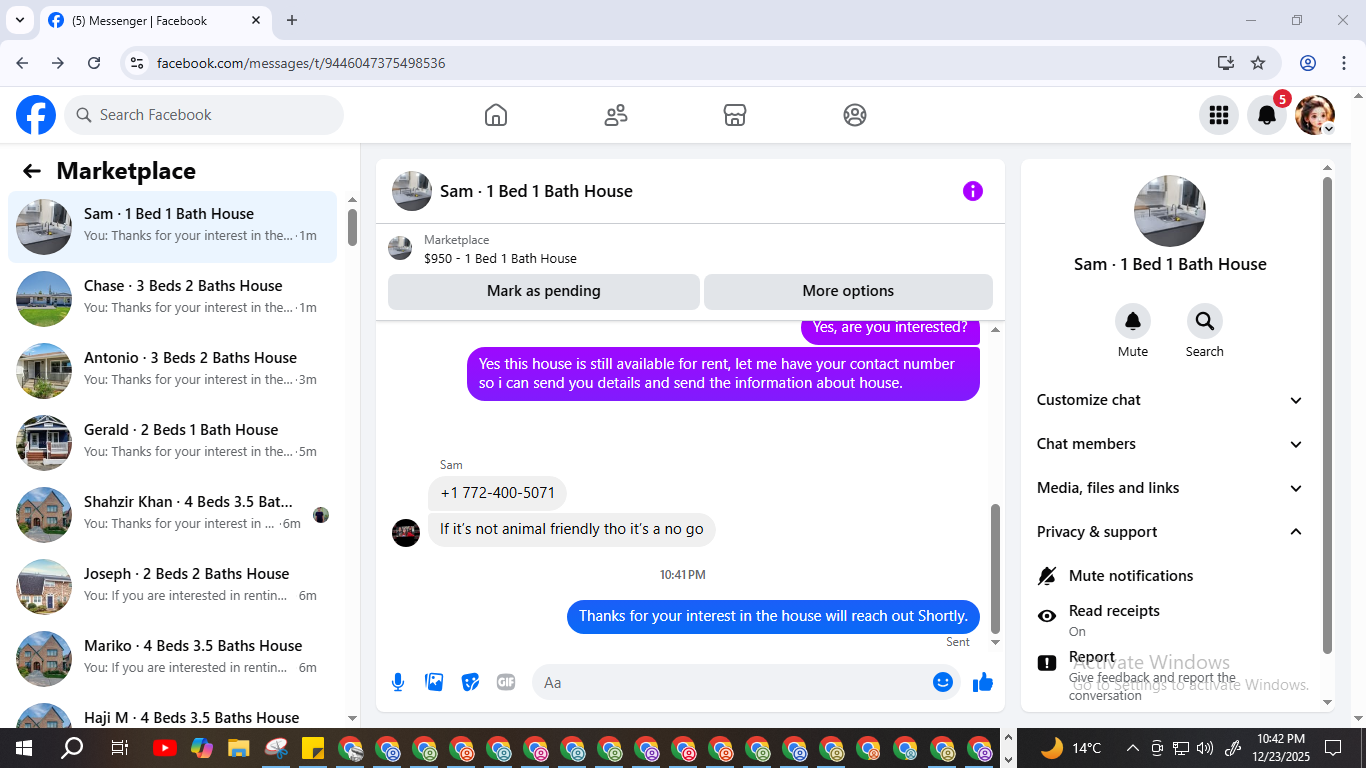Open Chrome's three-dot menu

point(1343,63)
